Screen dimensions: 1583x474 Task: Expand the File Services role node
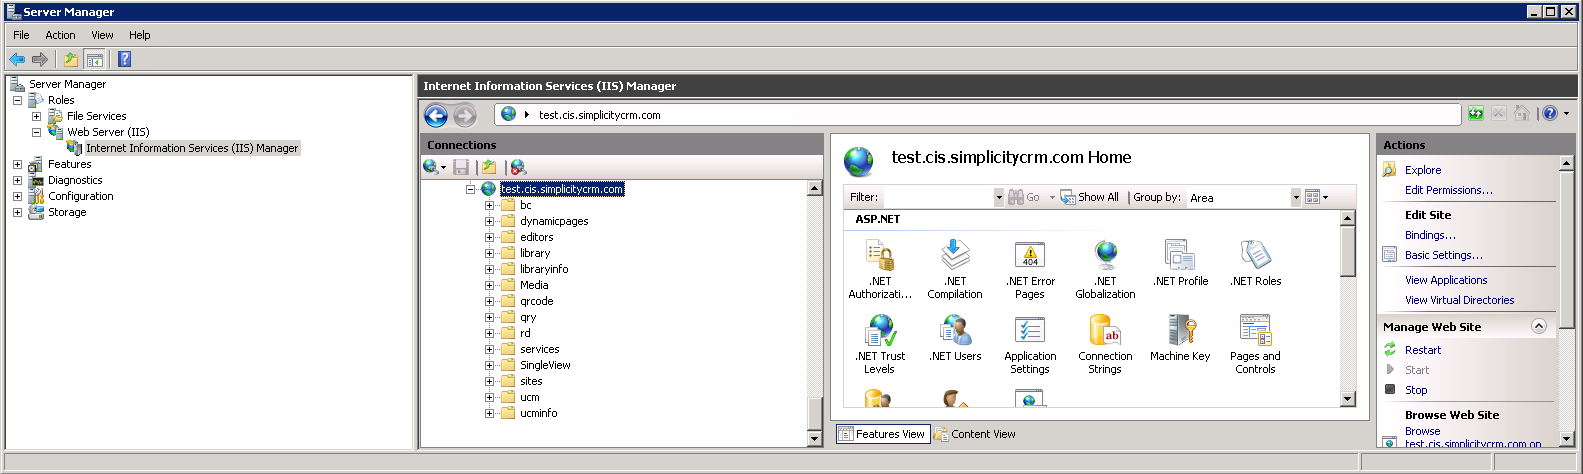click(x=36, y=116)
